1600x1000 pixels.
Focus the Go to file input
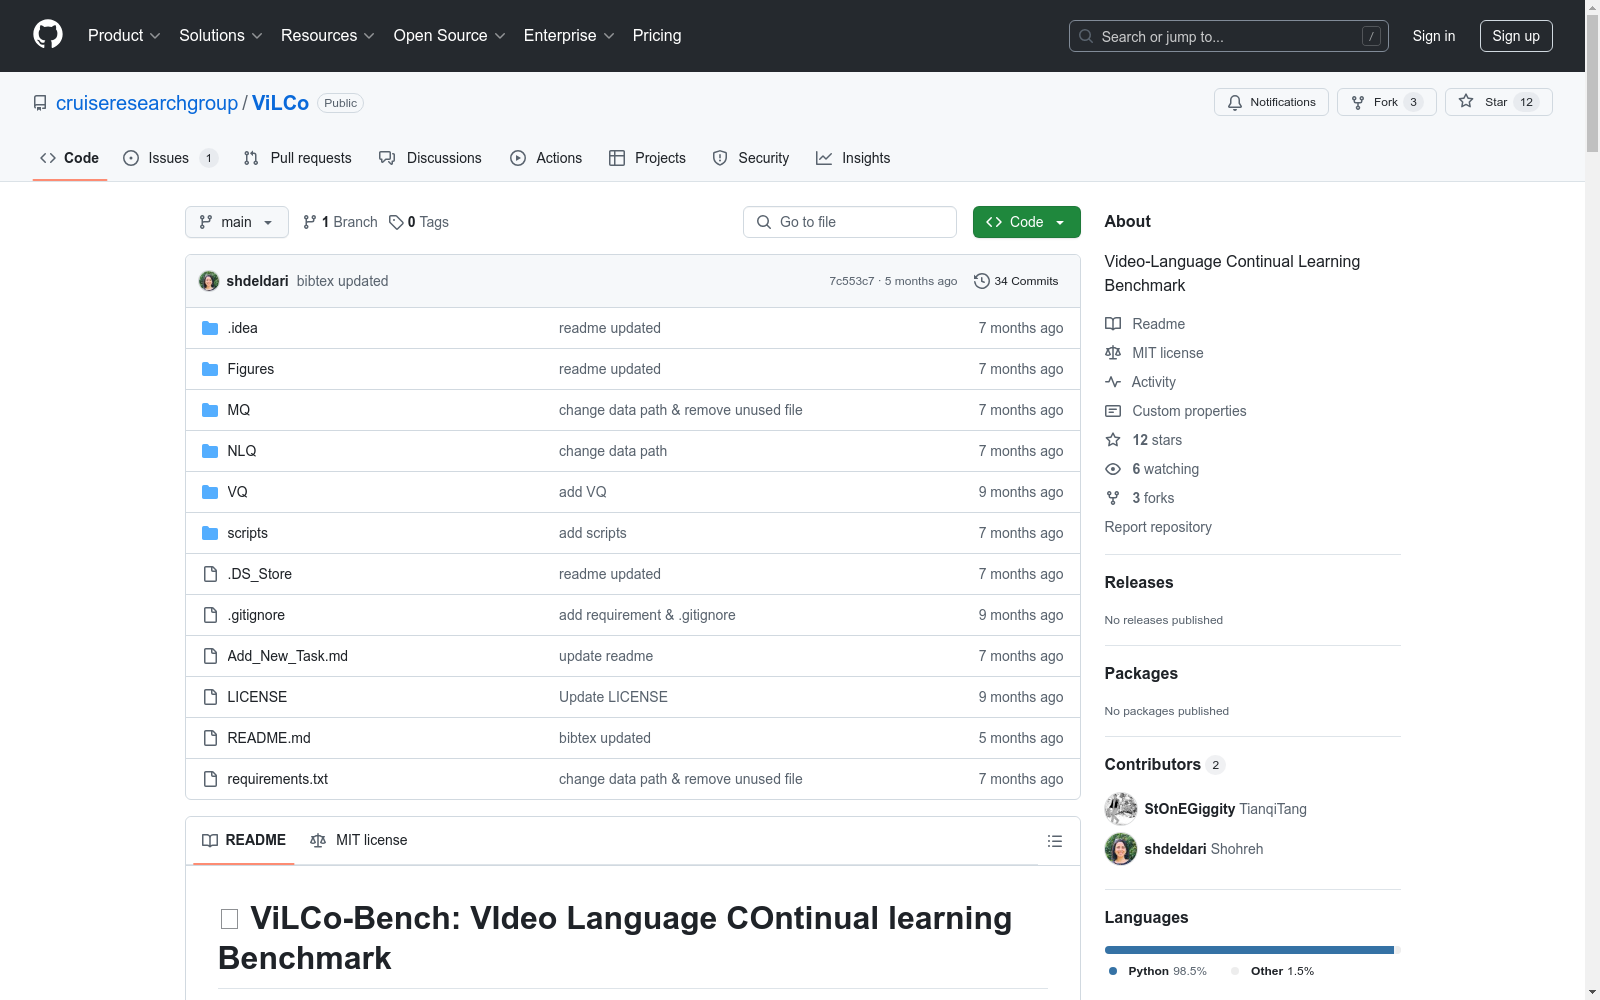coord(850,222)
